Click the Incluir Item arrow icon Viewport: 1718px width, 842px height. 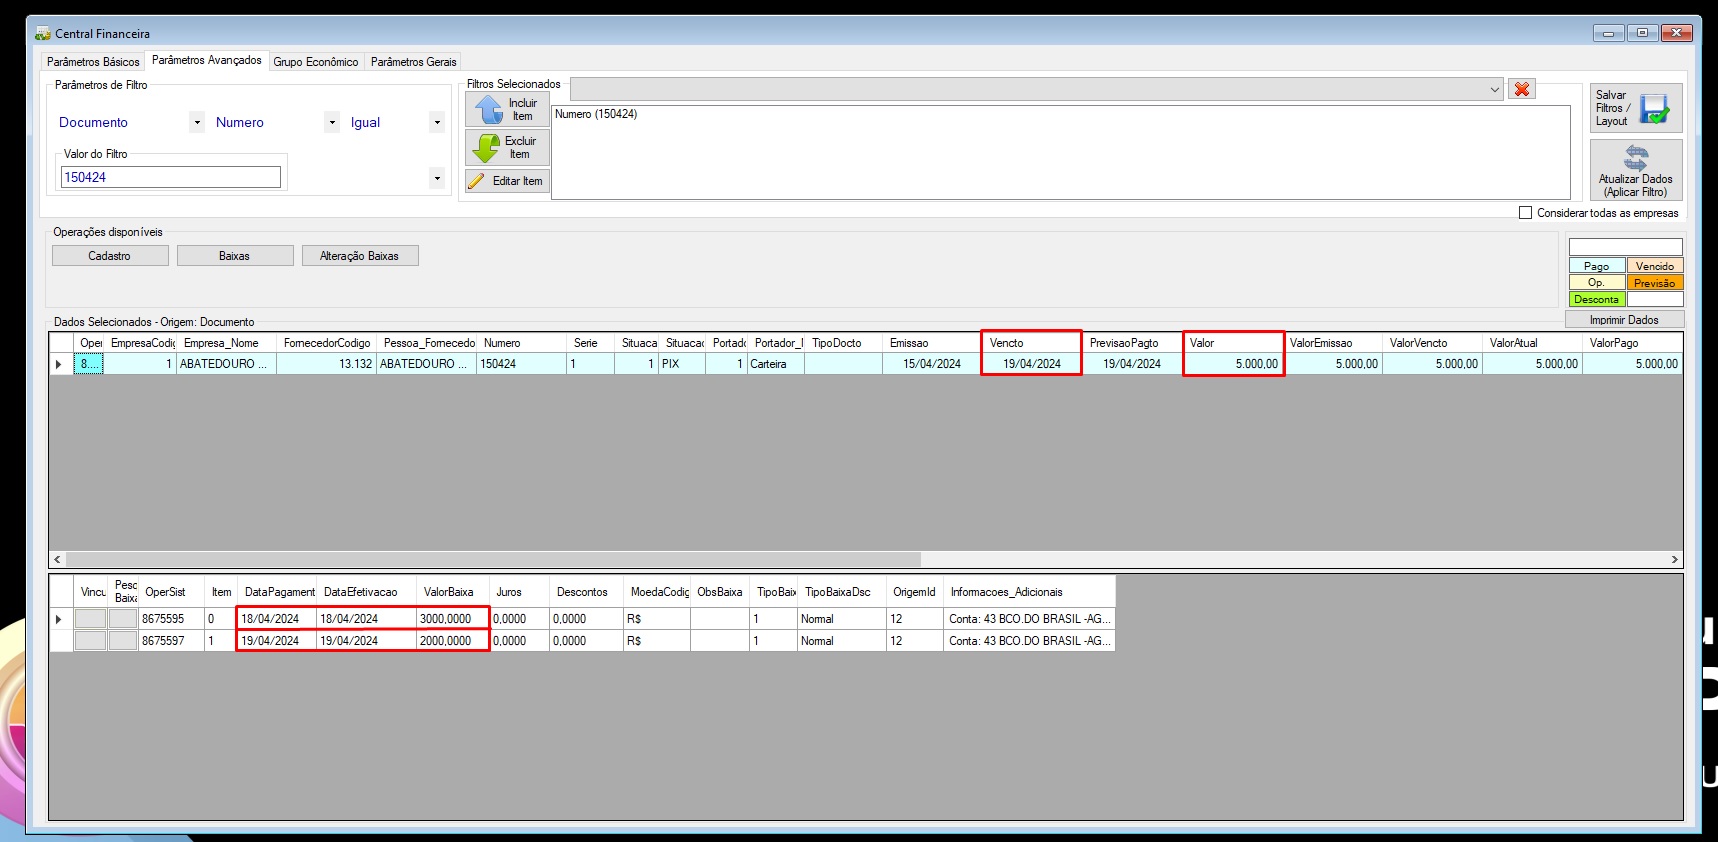489,109
